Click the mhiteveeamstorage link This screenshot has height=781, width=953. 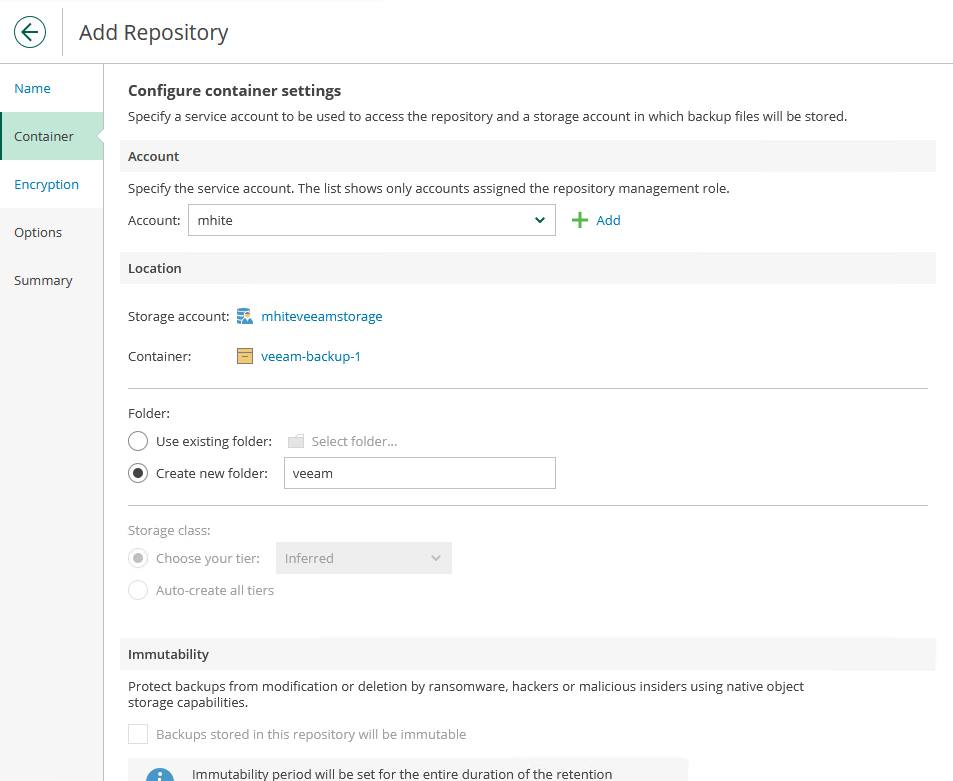[321, 316]
